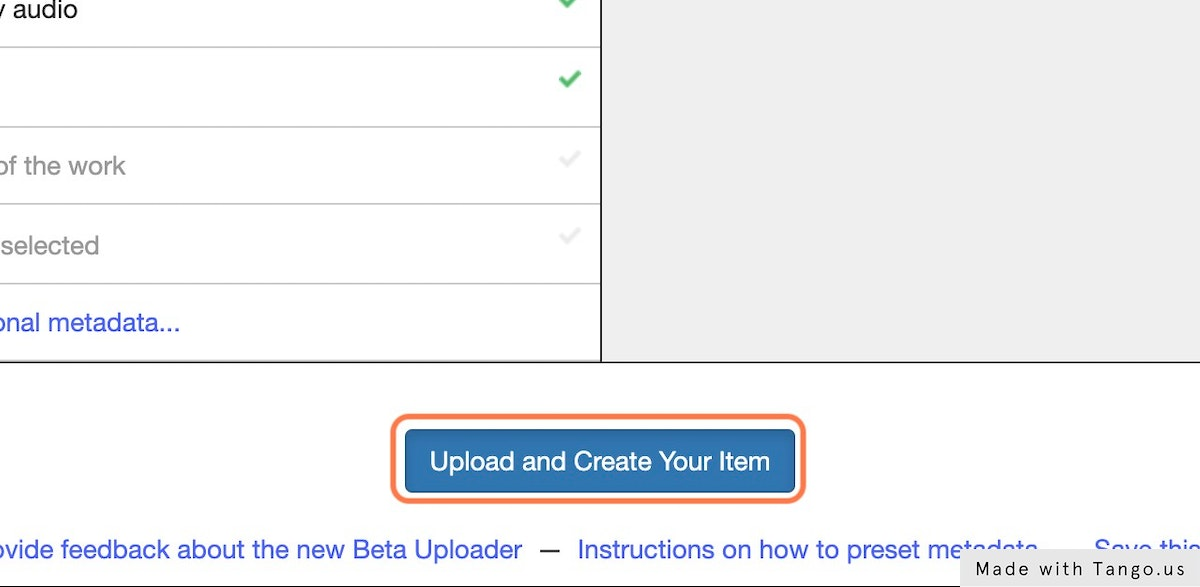Open the metadata options via the blue metadata link
The image size is (1200, 587).
click(x=90, y=322)
